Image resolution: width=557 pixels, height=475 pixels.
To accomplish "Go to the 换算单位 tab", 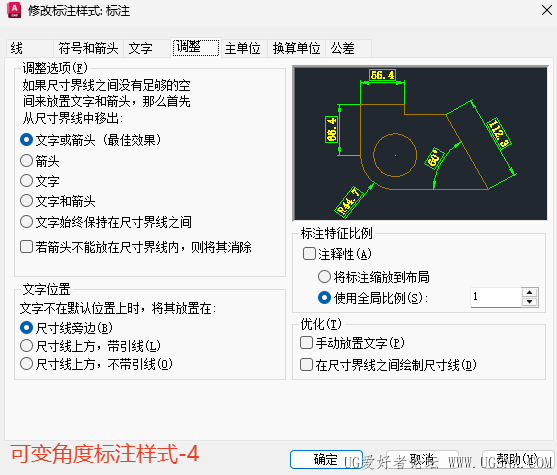I will click(296, 48).
